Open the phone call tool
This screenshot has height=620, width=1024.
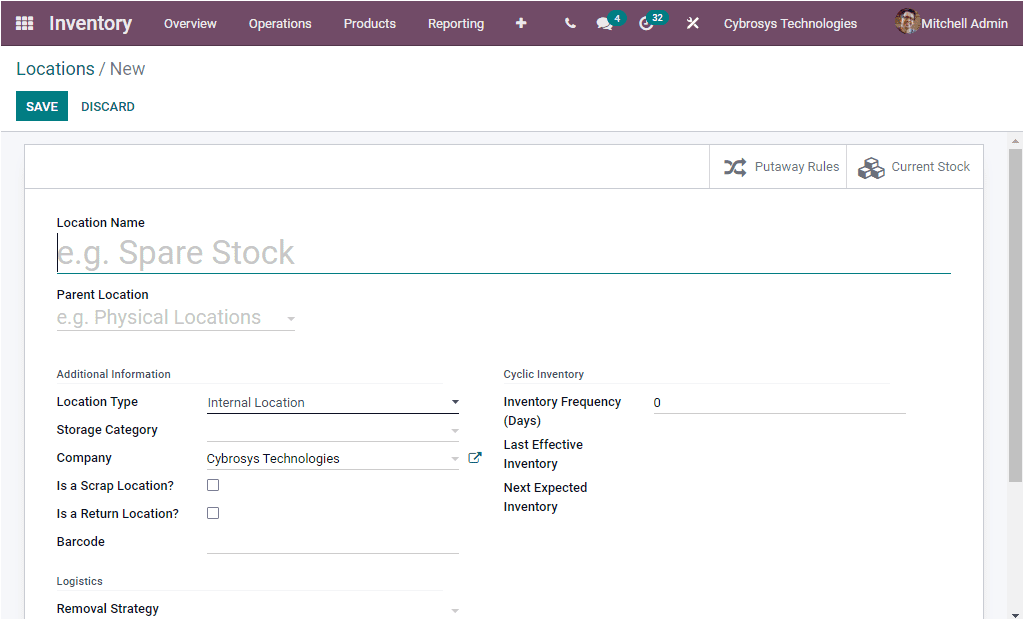(x=569, y=23)
